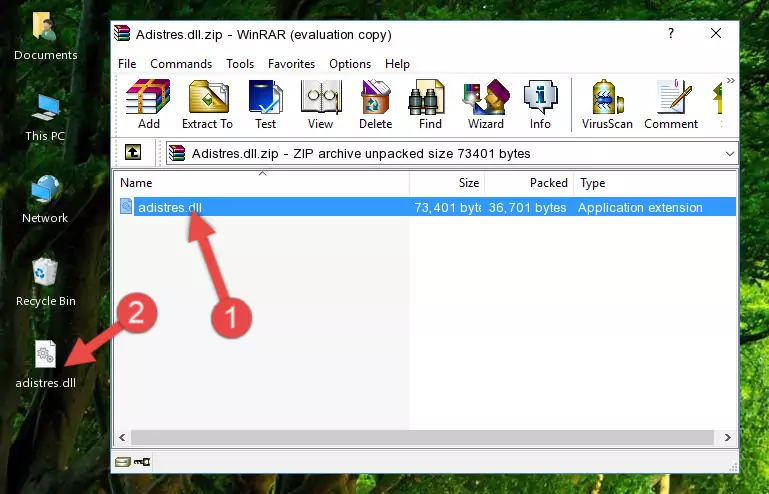
Task: Open the Favorites menu
Action: pos(291,64)
